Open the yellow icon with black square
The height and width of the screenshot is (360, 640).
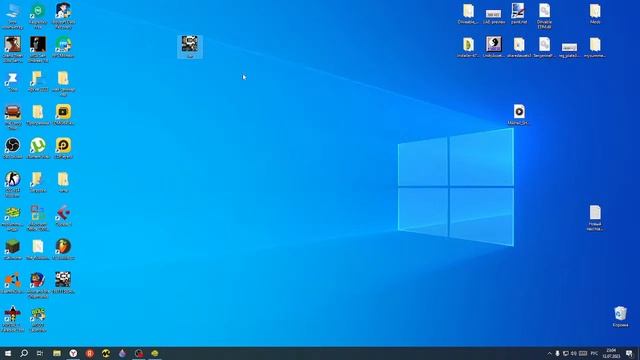pyautogui.click(x=63, y=114)
